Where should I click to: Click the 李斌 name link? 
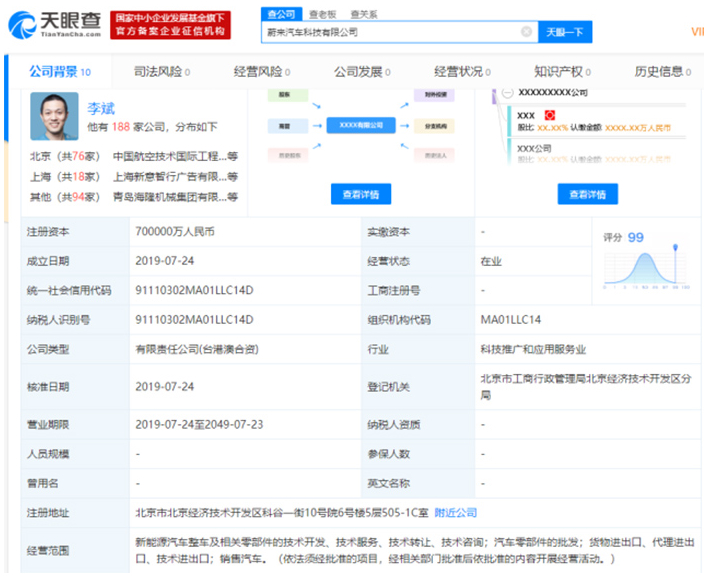100,107
